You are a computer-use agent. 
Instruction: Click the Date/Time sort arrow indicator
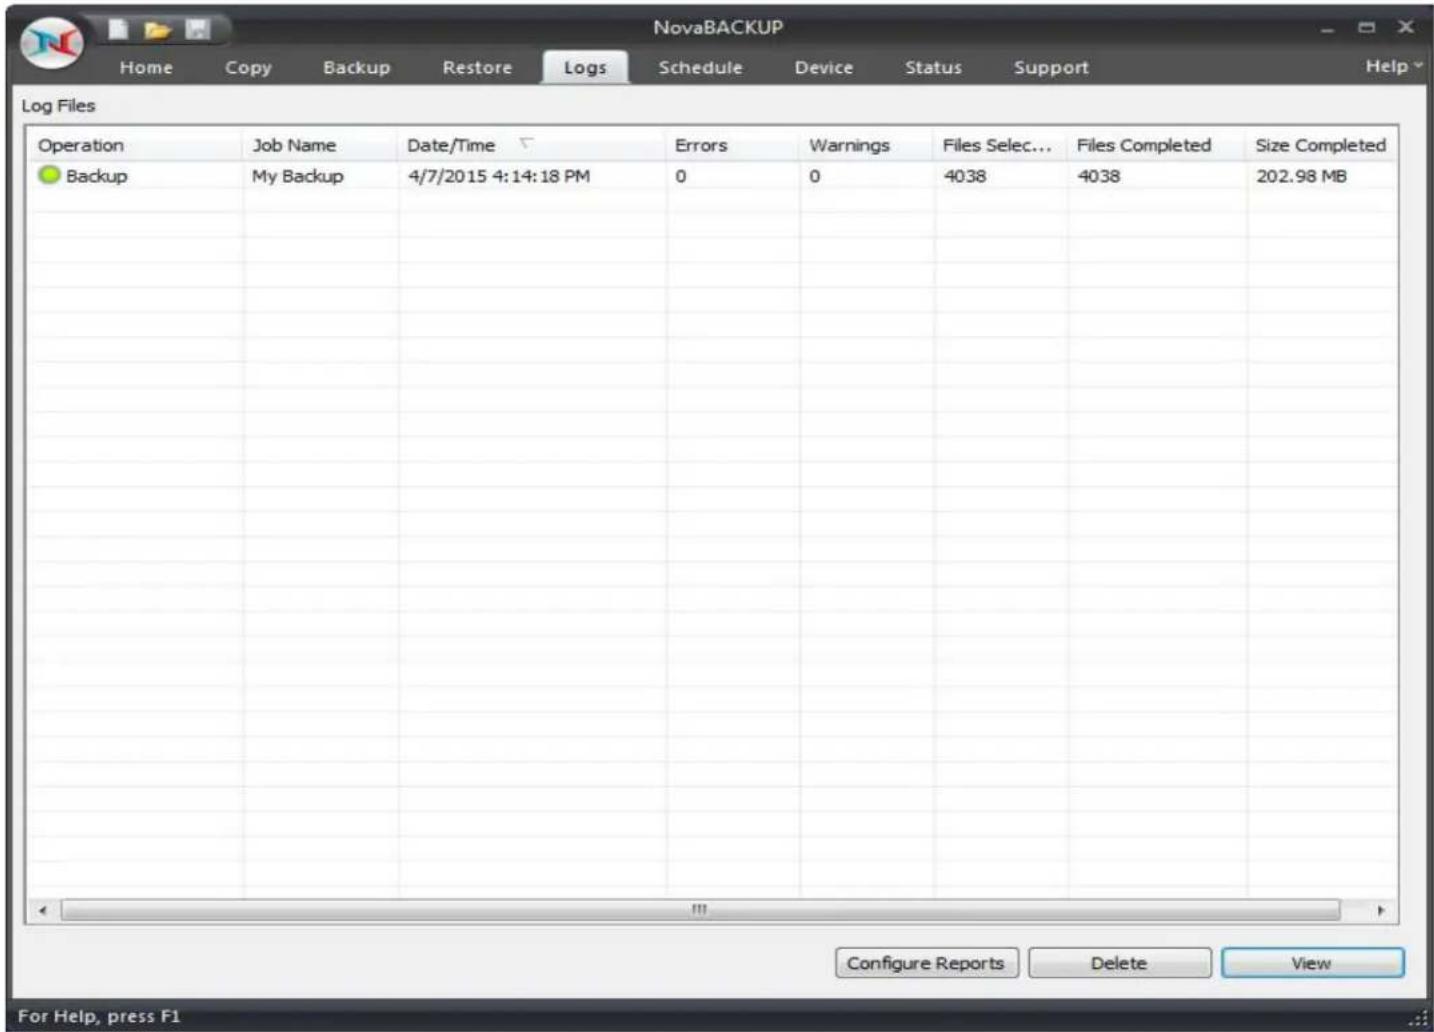tap(526, 145)
